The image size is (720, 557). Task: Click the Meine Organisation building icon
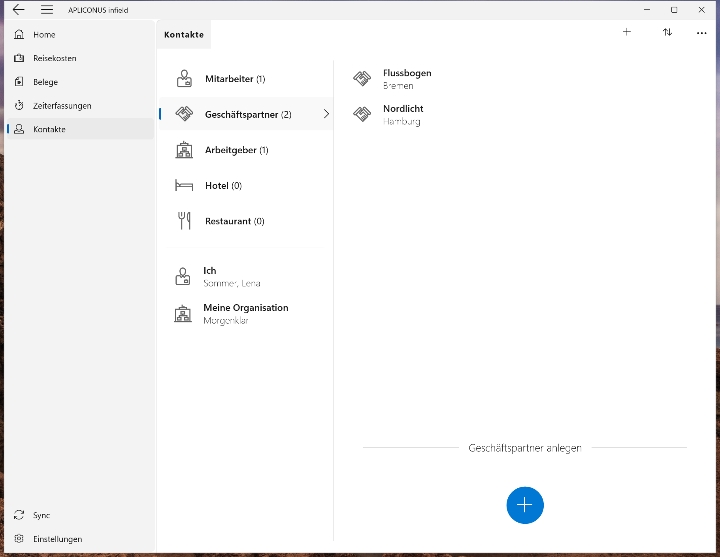183,314
